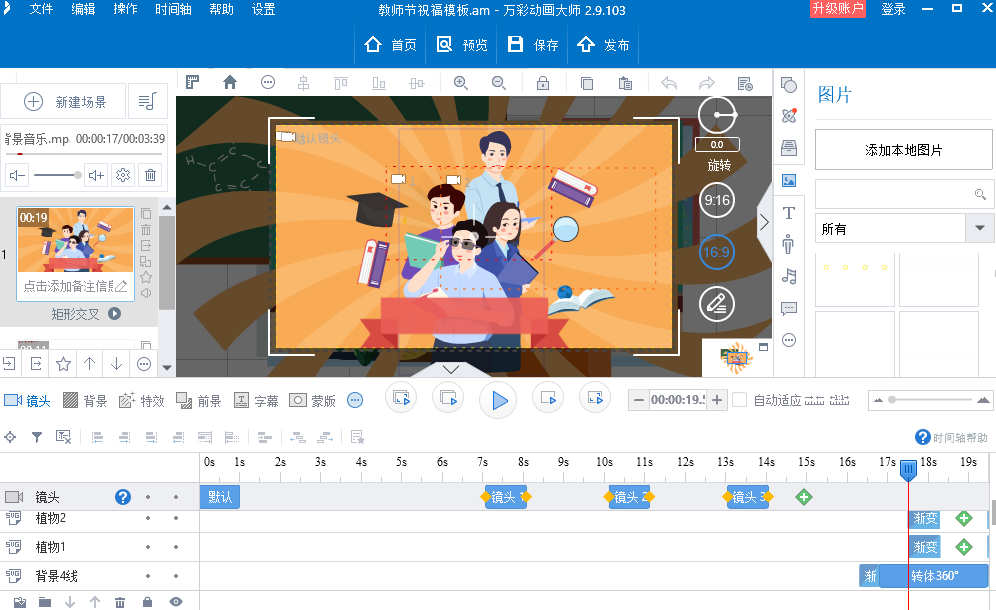Screen dimensions: 996x610
Task: Zoom in on the canvas
Action: [461, 83]
